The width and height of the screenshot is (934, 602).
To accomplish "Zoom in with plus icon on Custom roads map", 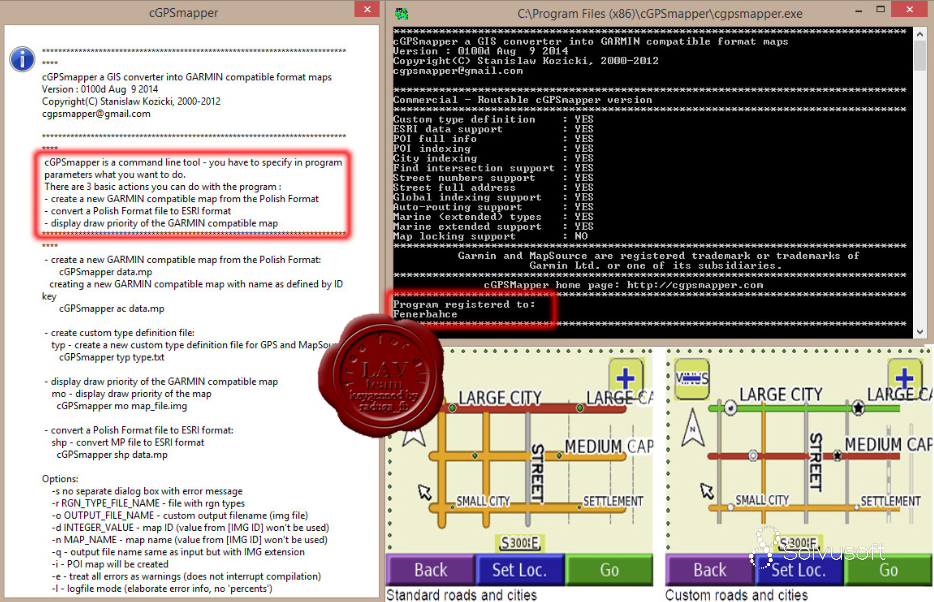I will tap(904, 378).
